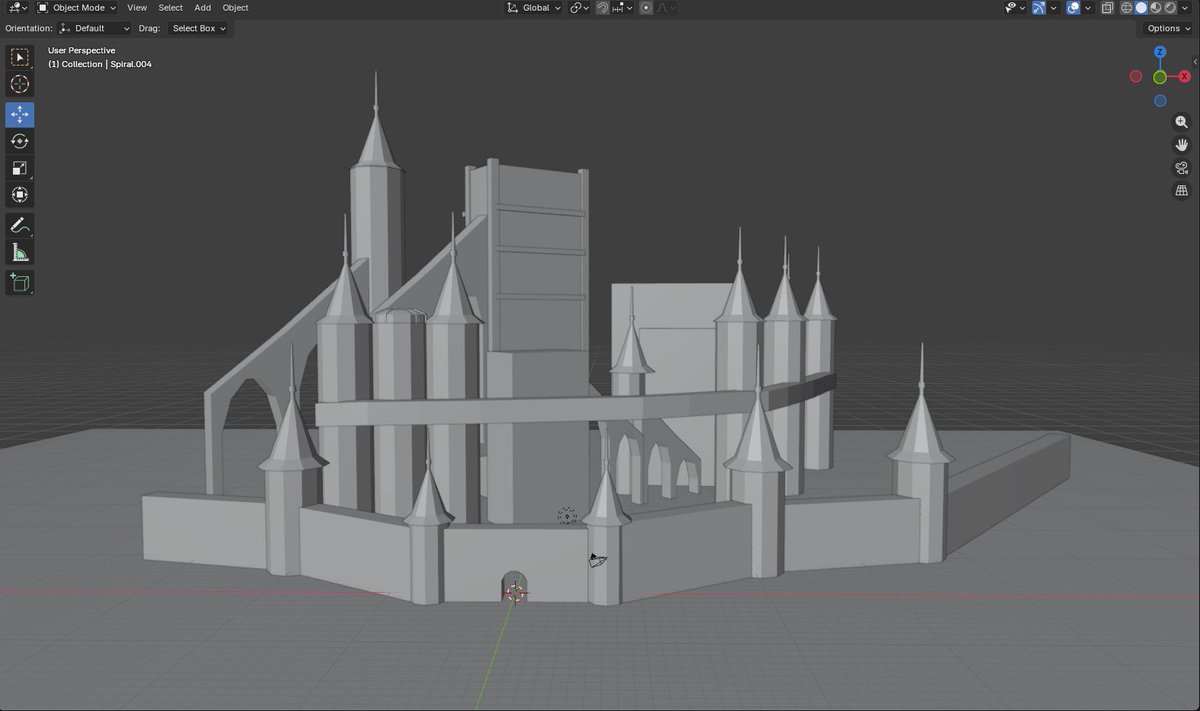Activate the Scale tool
The width and height of the screenshot is (1200, 711).
20,168
